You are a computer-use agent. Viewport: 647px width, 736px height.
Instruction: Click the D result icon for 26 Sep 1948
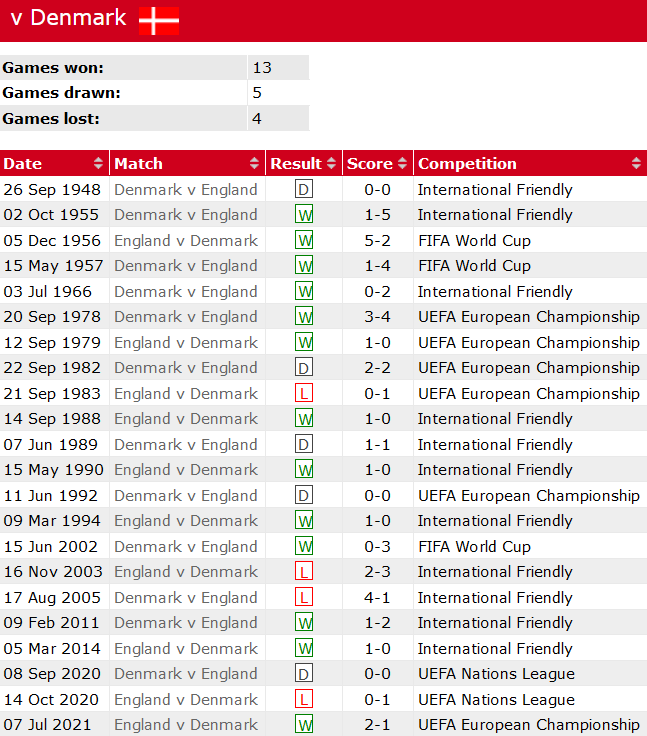[x=305, y=190]
